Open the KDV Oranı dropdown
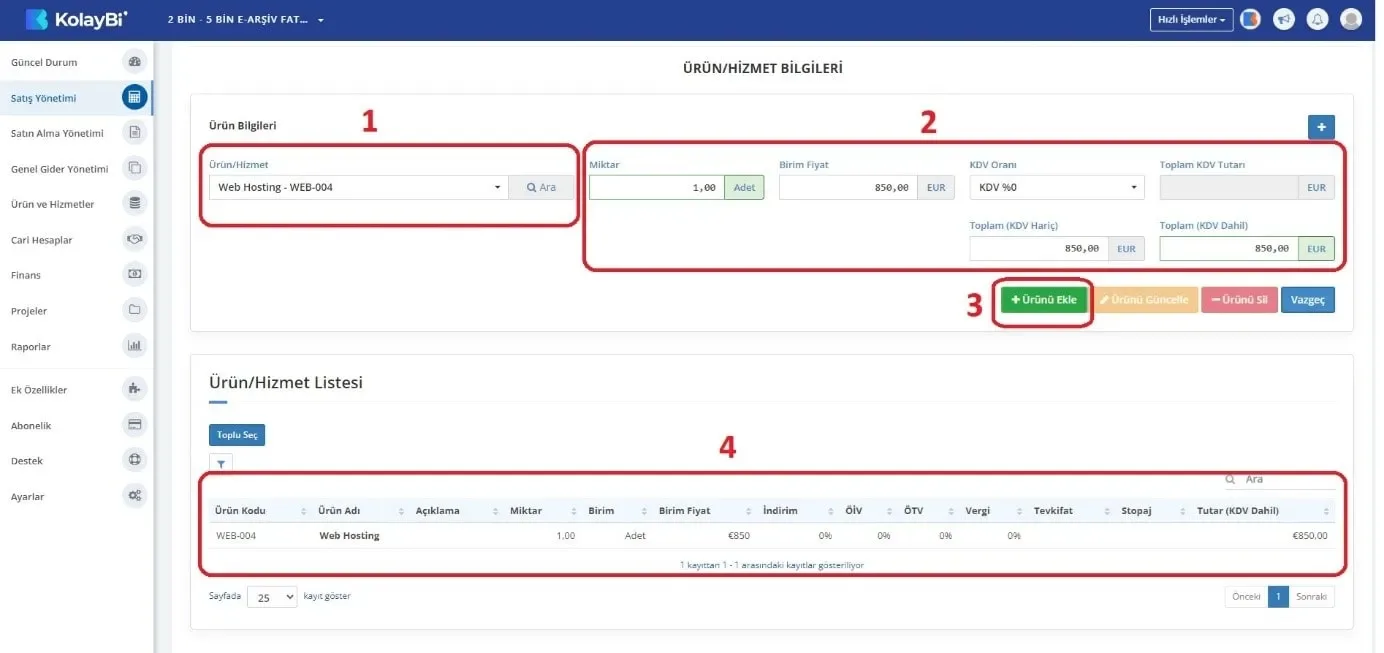 click(x=1057, y=187)
